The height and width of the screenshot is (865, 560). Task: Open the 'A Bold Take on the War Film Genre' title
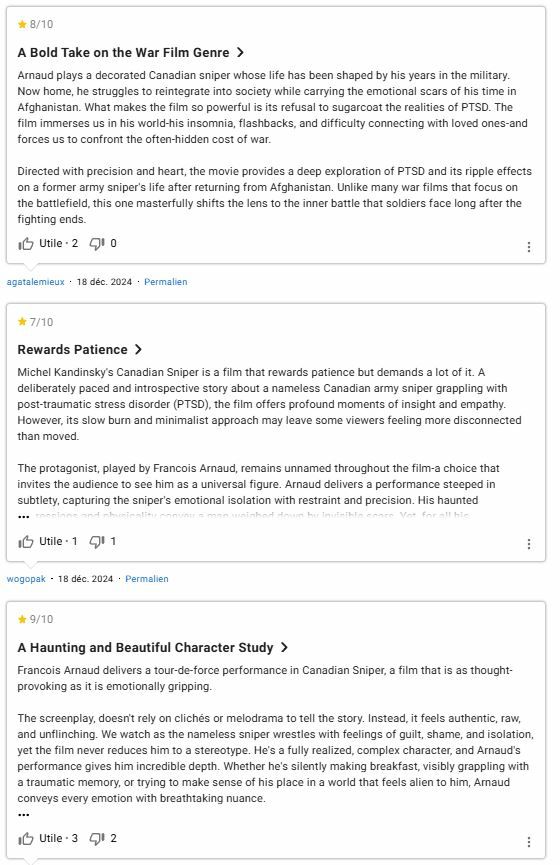tap(131, 52)
